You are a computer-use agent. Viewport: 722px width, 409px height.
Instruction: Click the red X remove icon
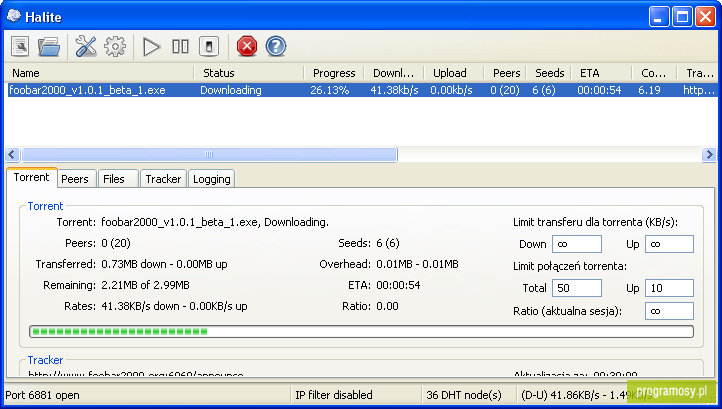(247, 47)
